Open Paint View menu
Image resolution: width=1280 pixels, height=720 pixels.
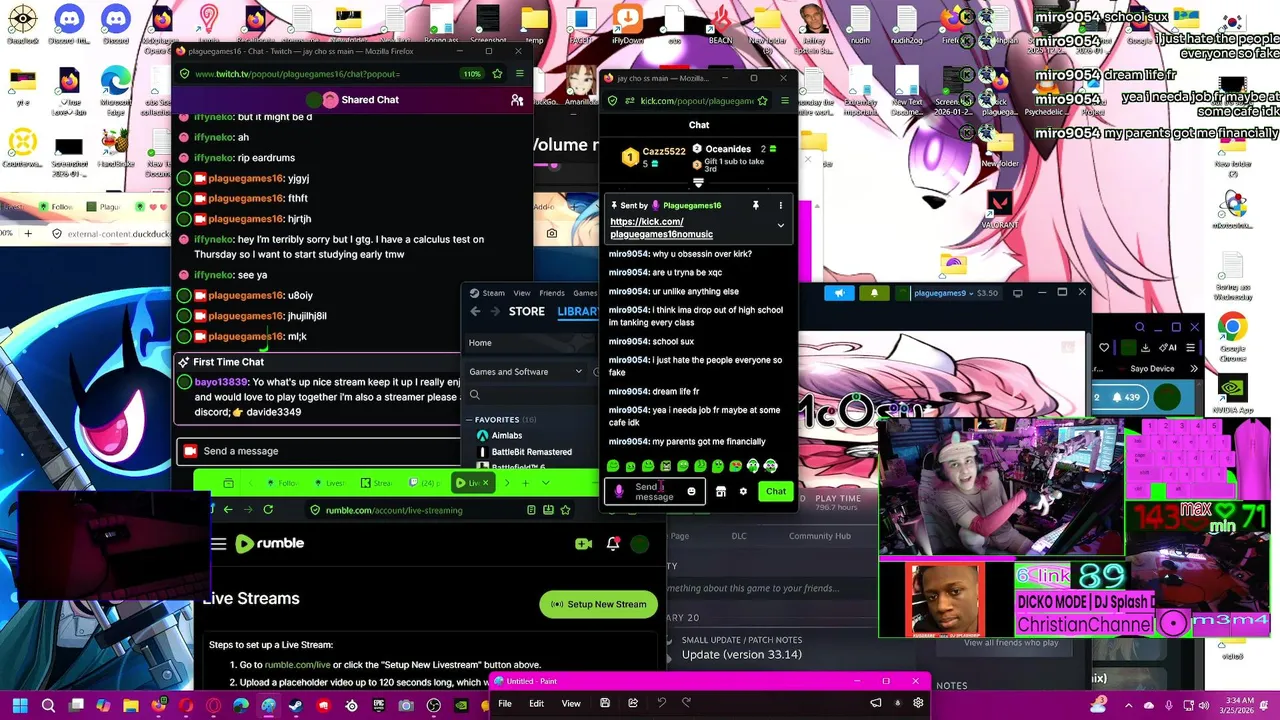click(x=571, y=703)
